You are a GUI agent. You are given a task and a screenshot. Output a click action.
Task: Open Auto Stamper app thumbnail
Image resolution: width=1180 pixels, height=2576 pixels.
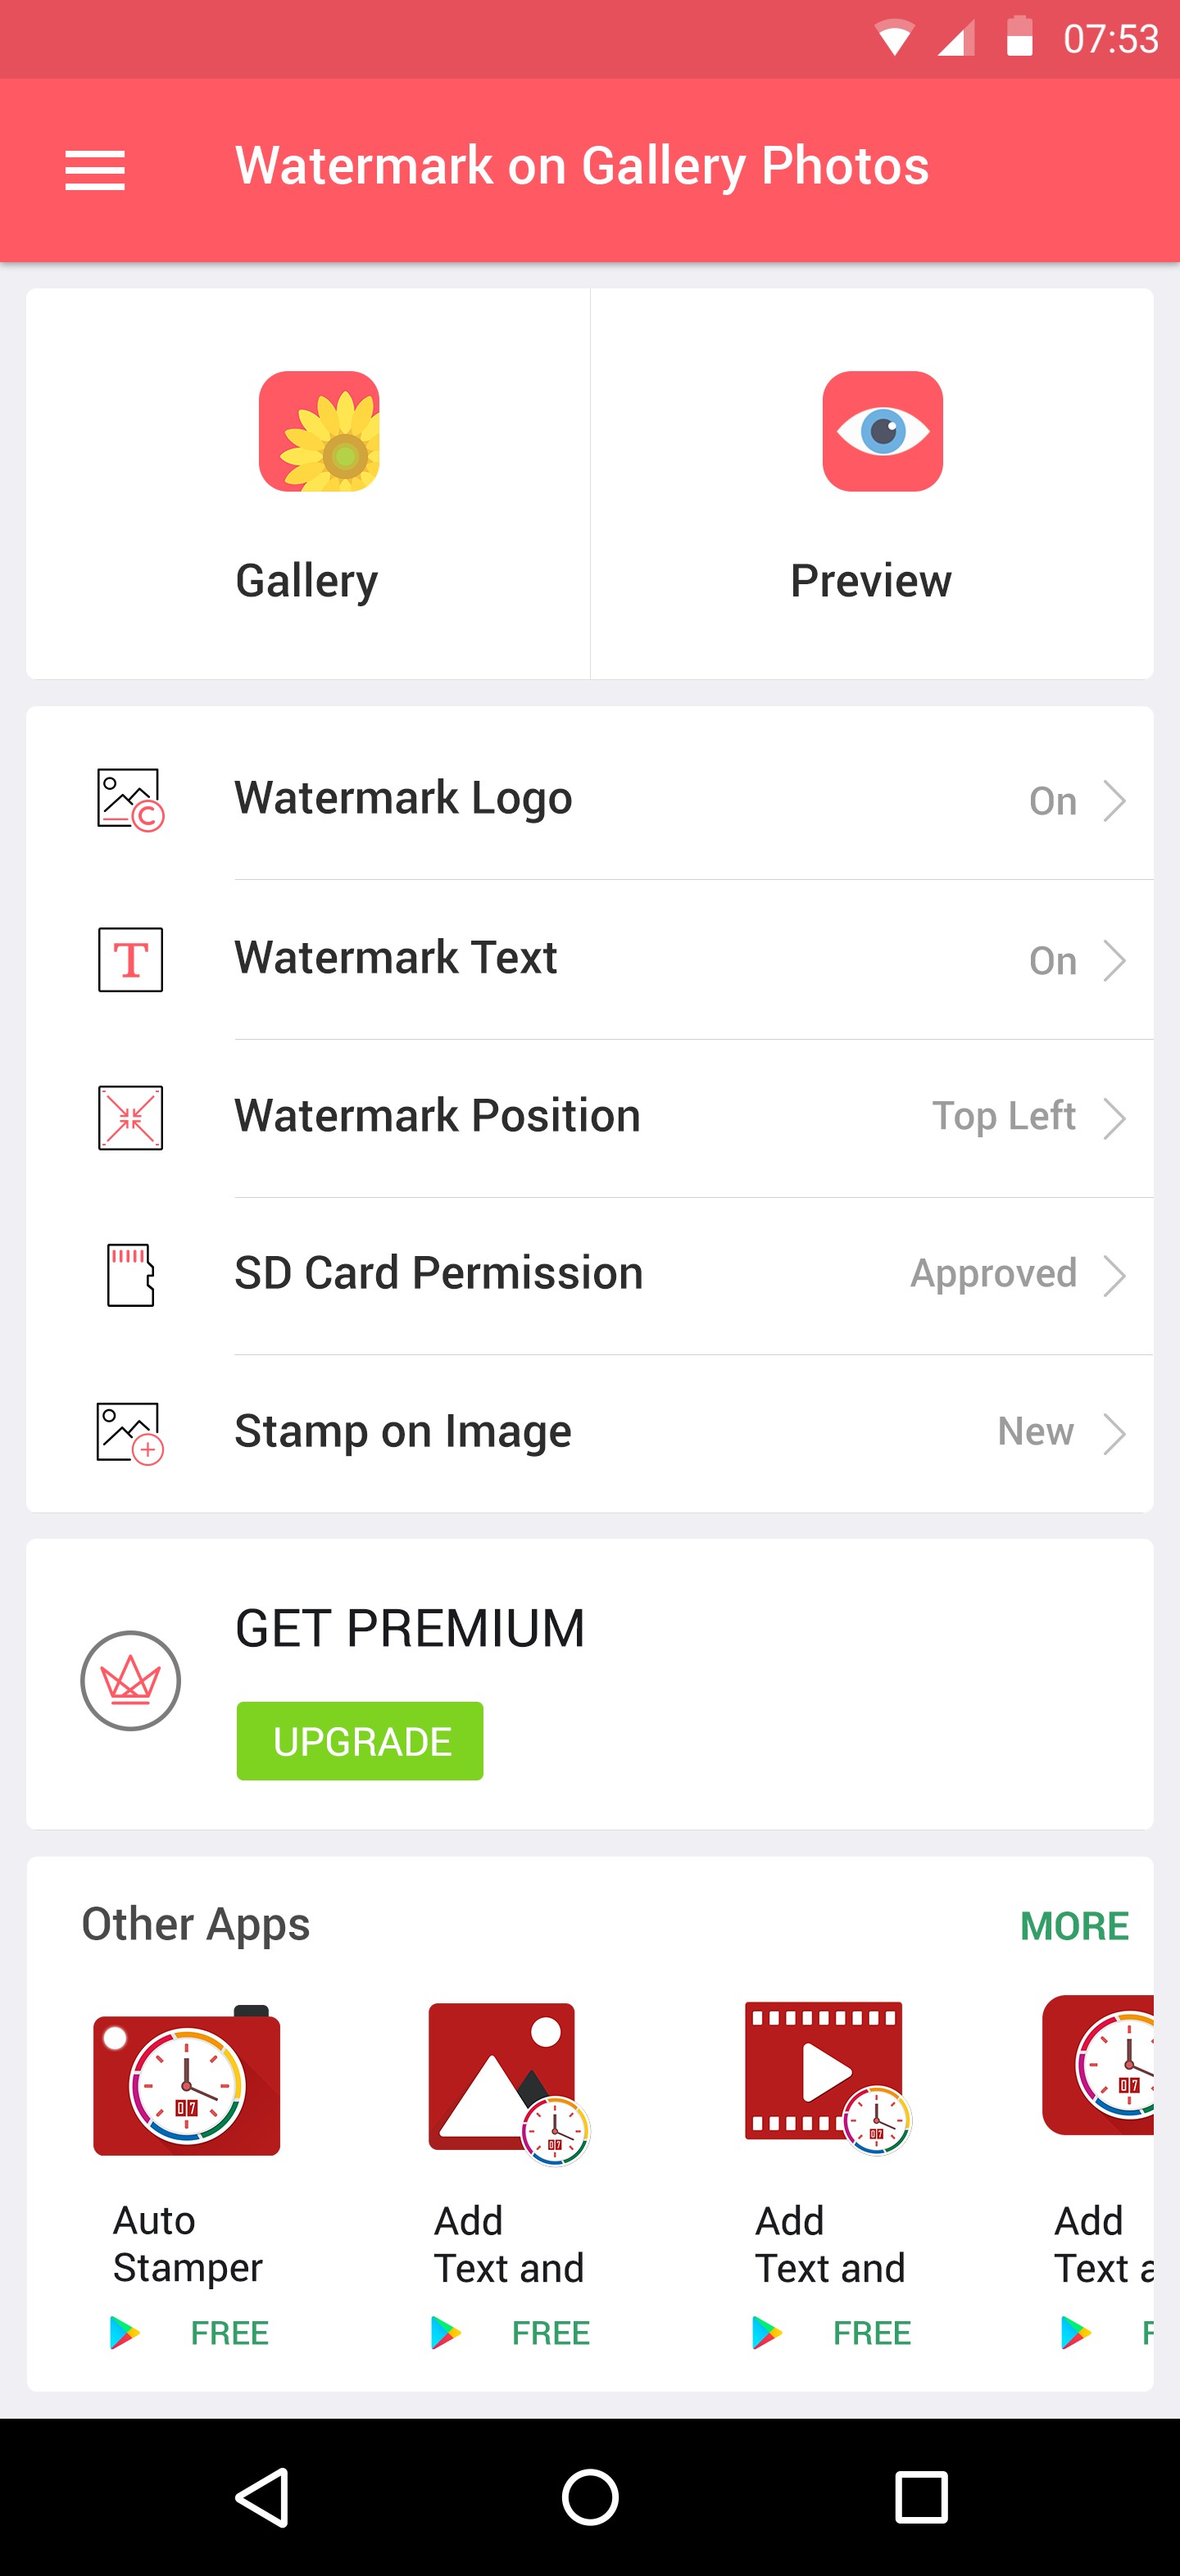pos(187,2082)
